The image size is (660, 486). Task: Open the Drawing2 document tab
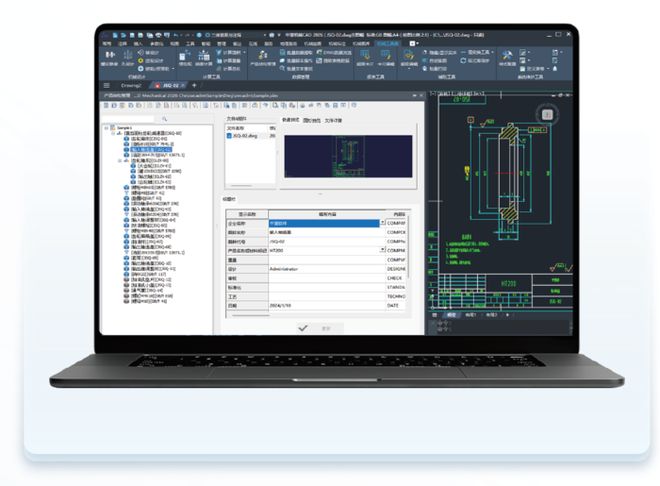click(x=129, y=86)
